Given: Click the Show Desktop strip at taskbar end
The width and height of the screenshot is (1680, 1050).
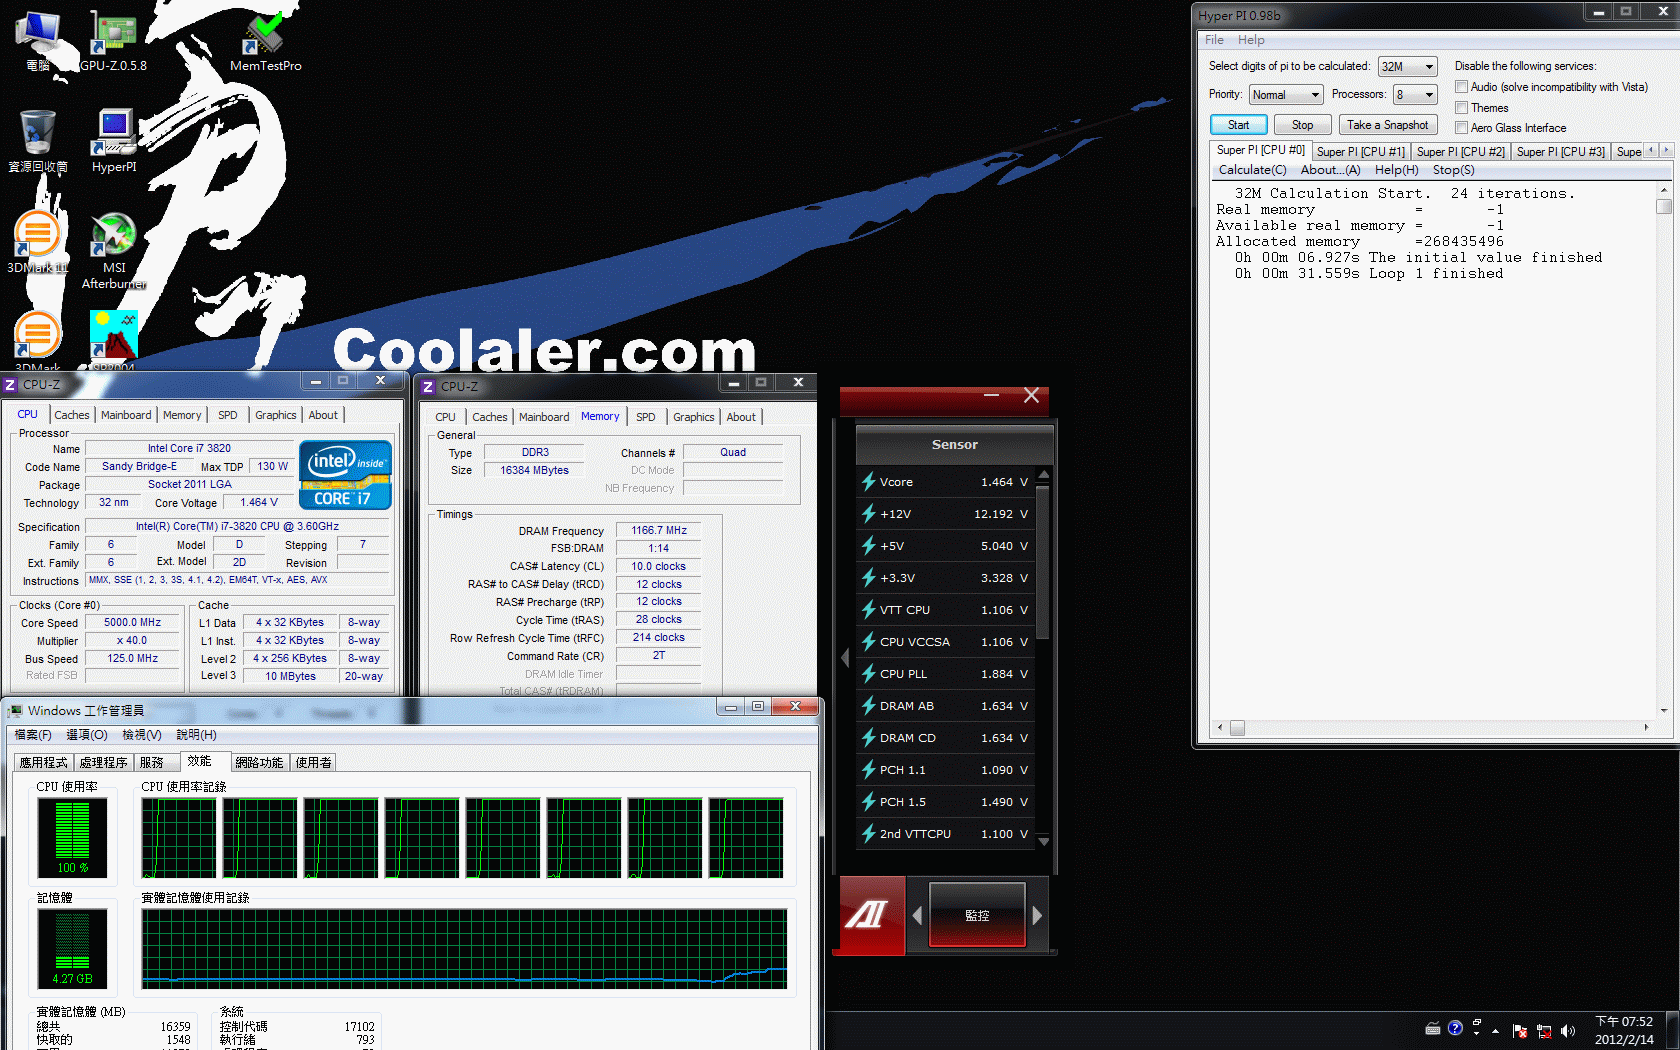Looking at the screenshot, I should (1673, 1030).
